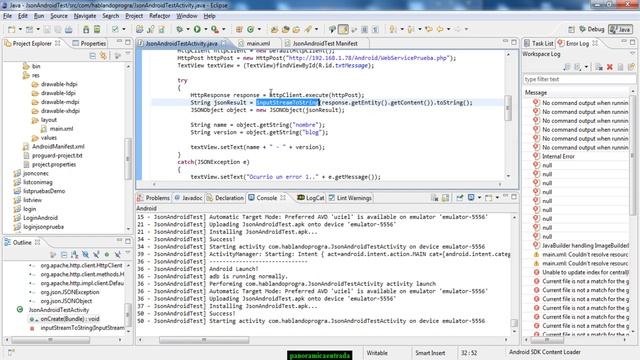Open the Source menu

coord(59,16)
